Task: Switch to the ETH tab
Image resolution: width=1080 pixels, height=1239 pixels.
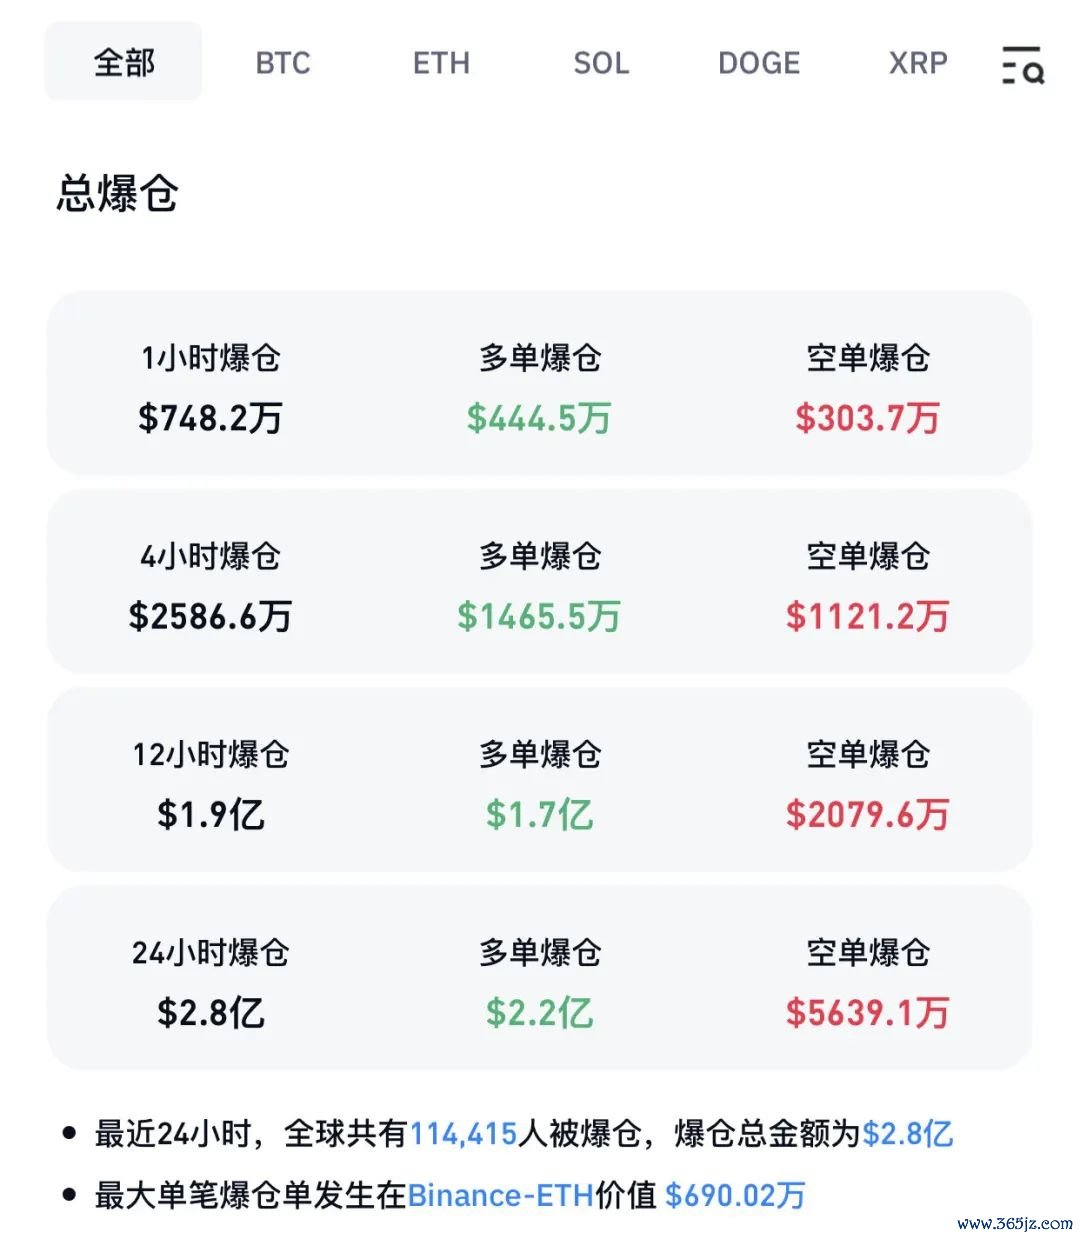Action: (x=441, y=63)
